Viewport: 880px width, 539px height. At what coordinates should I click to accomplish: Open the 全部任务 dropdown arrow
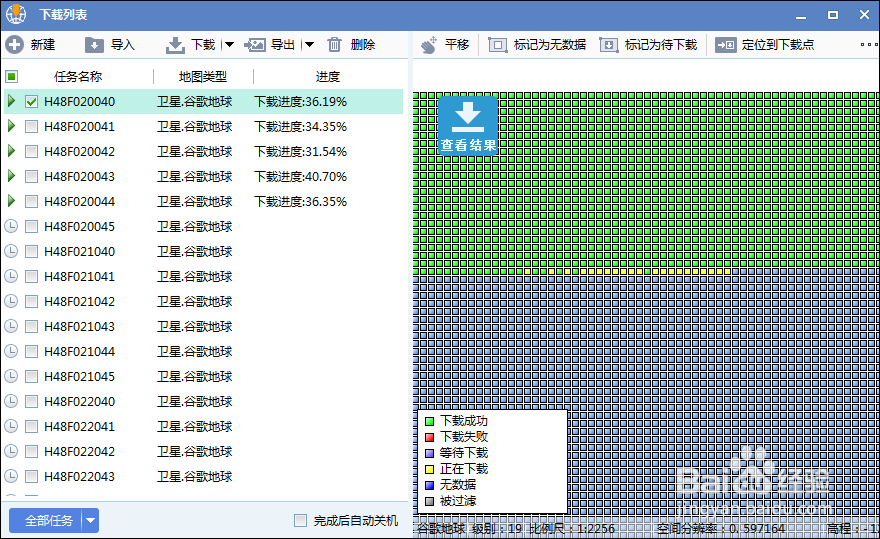click(91, 520)
